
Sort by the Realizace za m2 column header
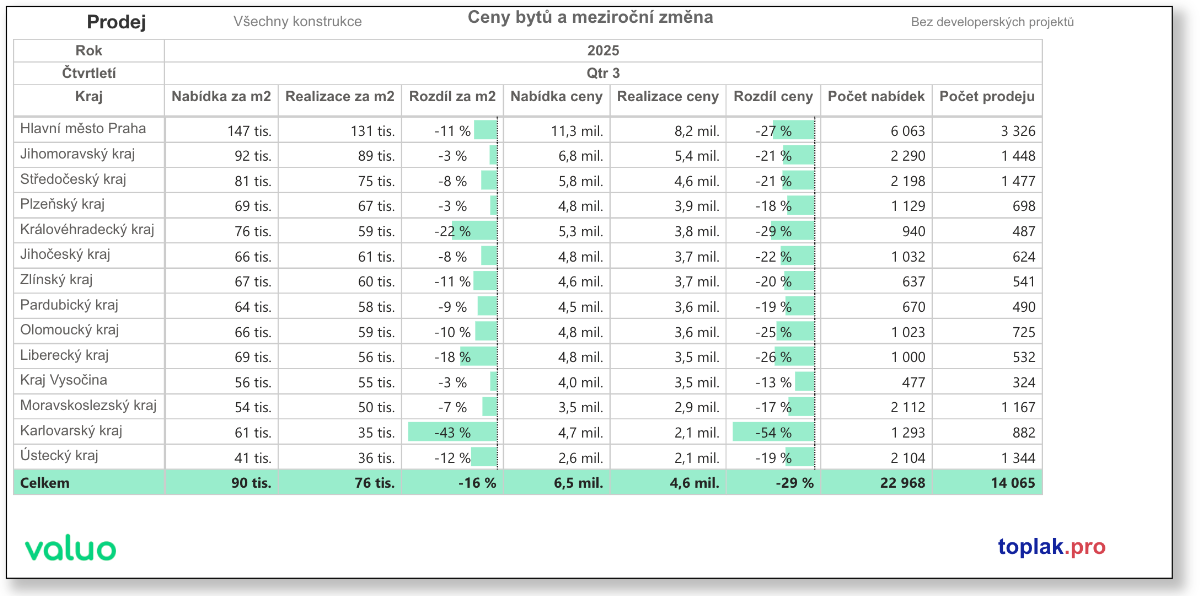(x=340, y=97)
